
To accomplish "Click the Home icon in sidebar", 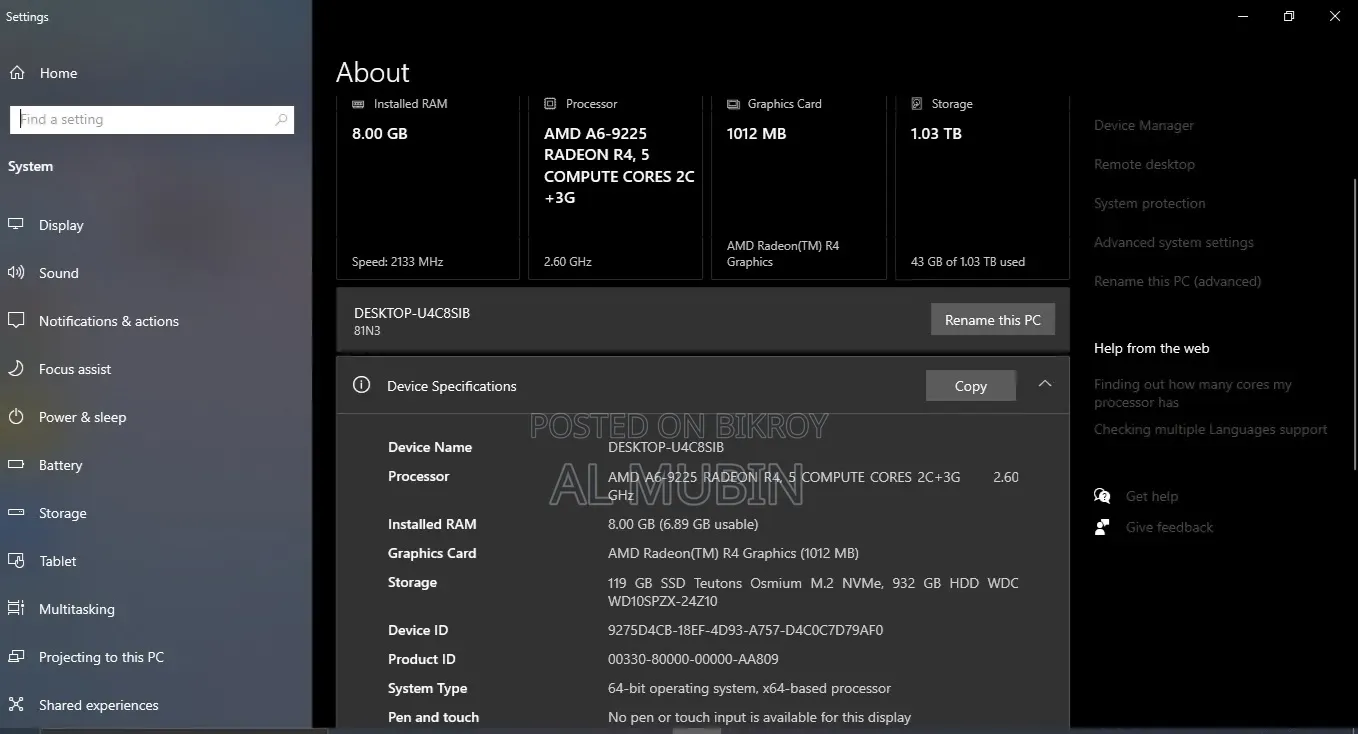I will 17,73.
